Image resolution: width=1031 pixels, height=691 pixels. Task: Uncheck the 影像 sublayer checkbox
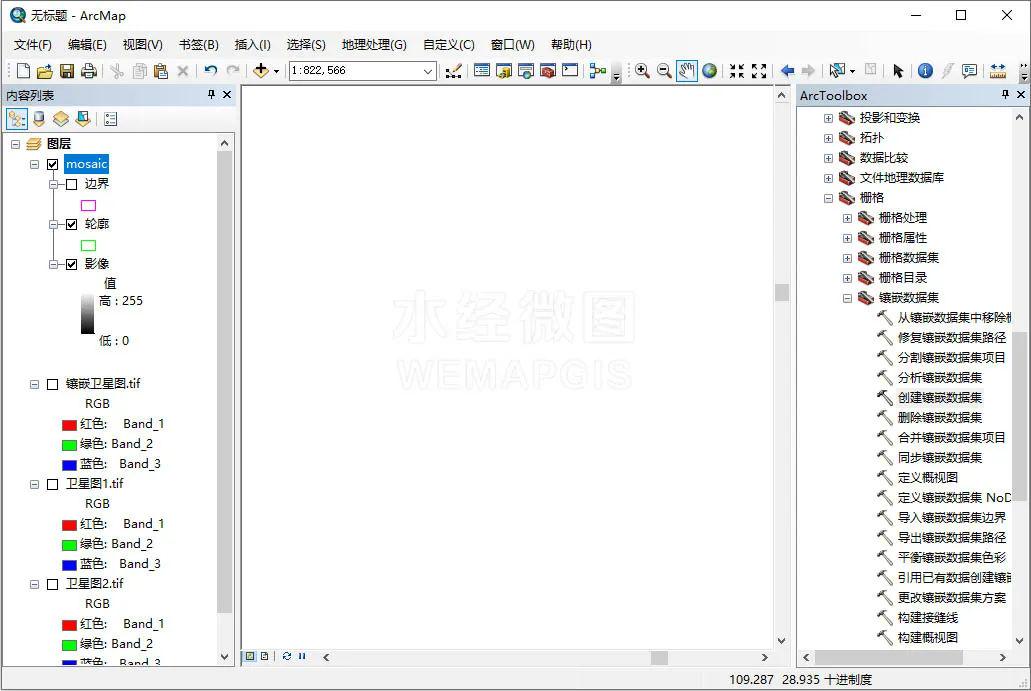(72, 264)
